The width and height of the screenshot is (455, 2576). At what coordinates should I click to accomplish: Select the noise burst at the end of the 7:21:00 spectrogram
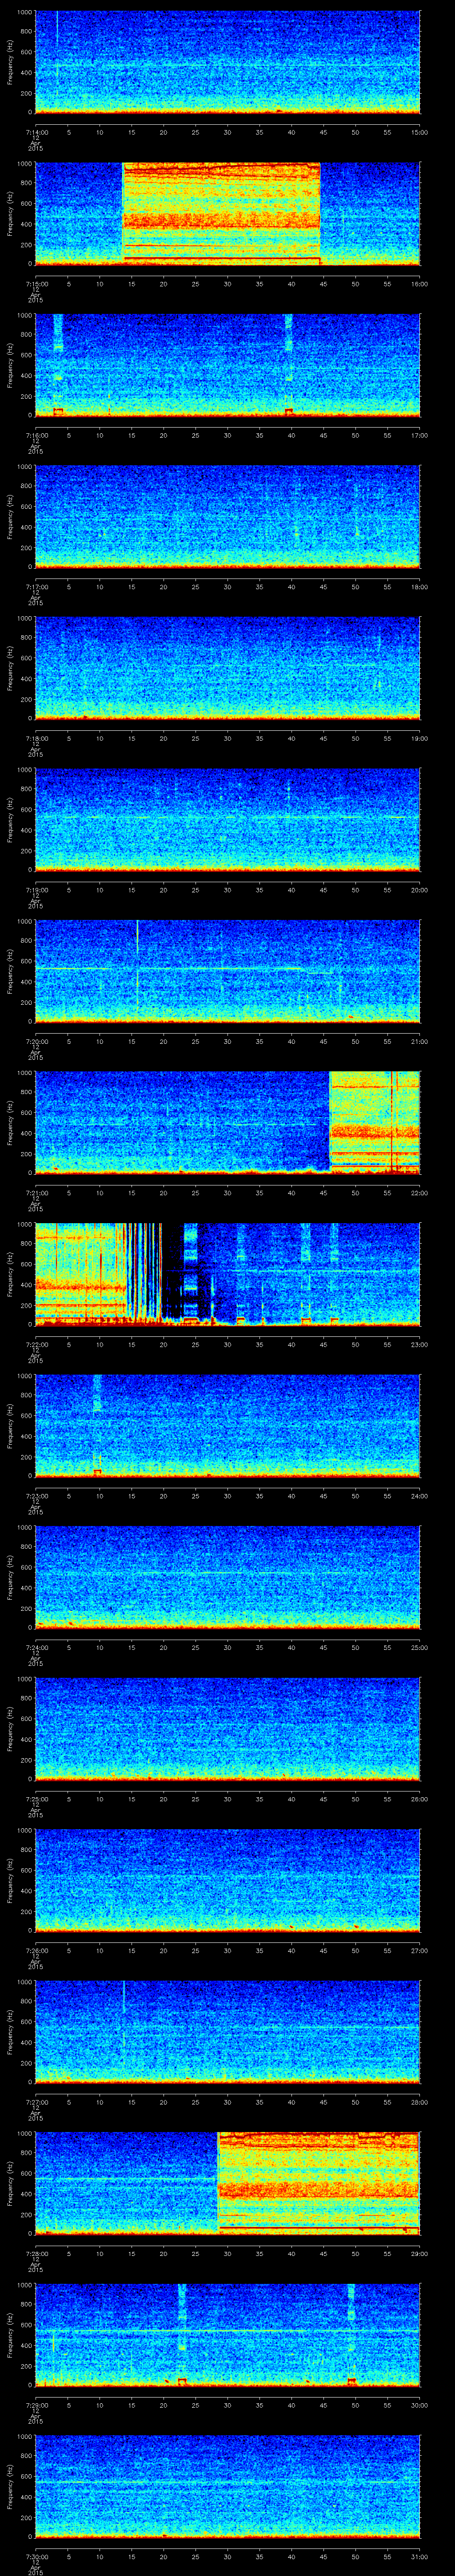coord(374,1122)
